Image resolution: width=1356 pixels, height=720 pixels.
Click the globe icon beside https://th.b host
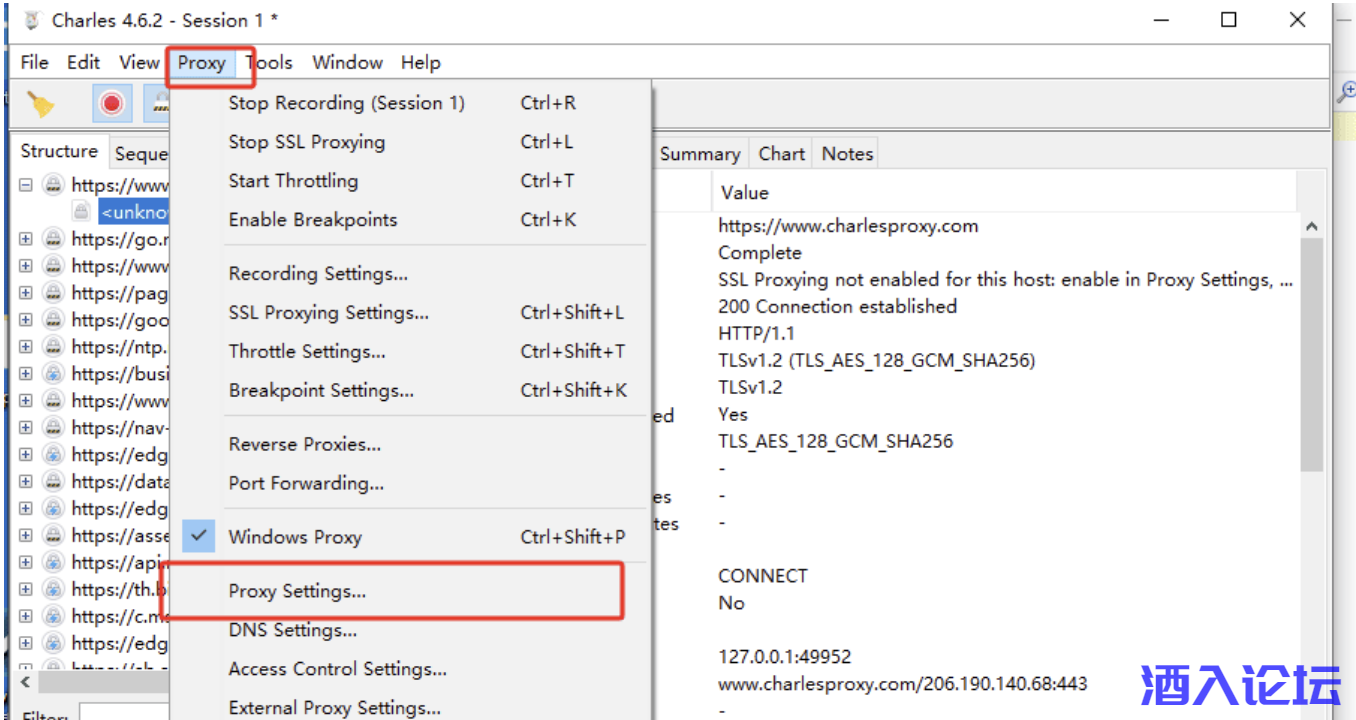click(x=54, y=590)
